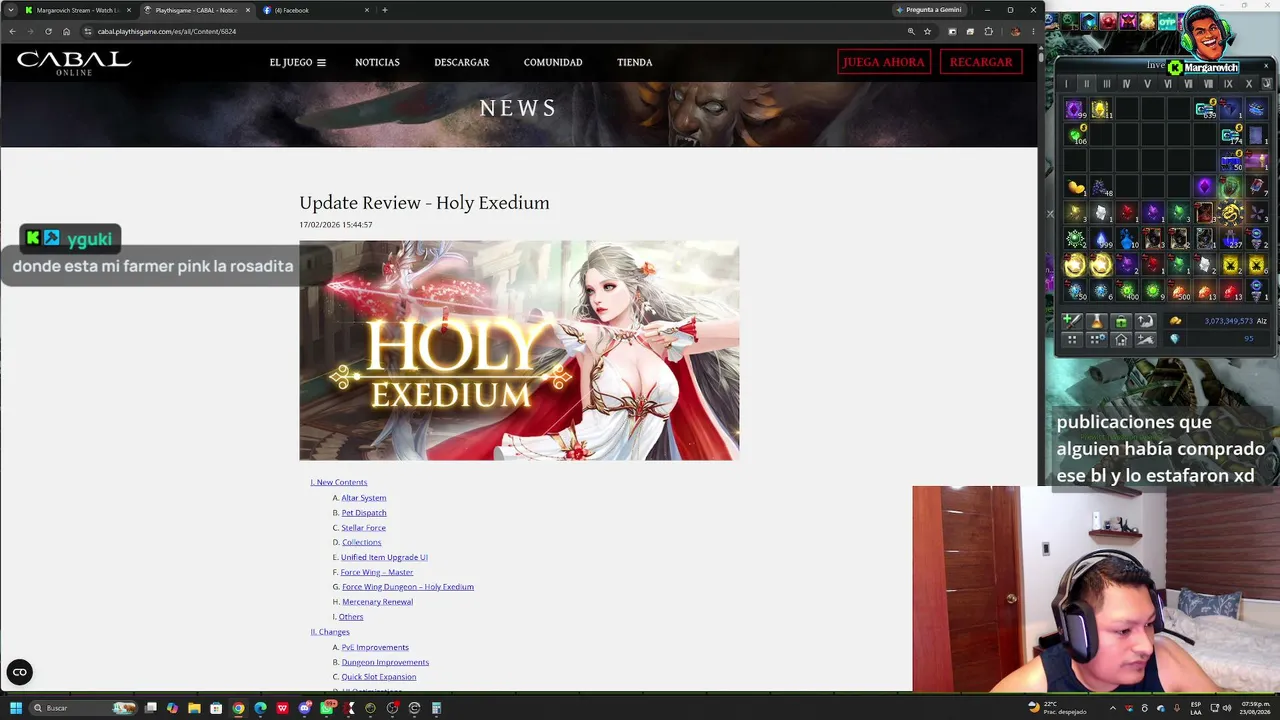The image size is (1280, 720).
Task: Select the blue orb item with count 50
Action: [x=1075, y=291]
